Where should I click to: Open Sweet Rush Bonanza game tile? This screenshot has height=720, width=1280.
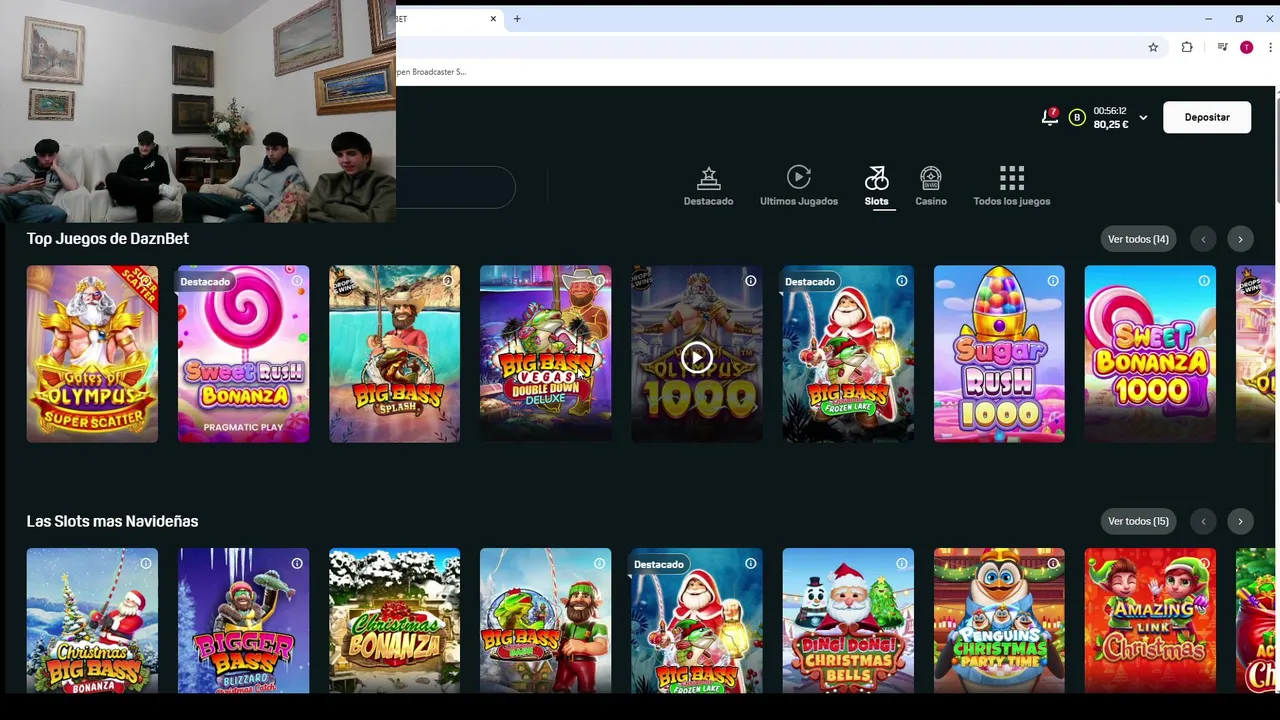(243, 354)
